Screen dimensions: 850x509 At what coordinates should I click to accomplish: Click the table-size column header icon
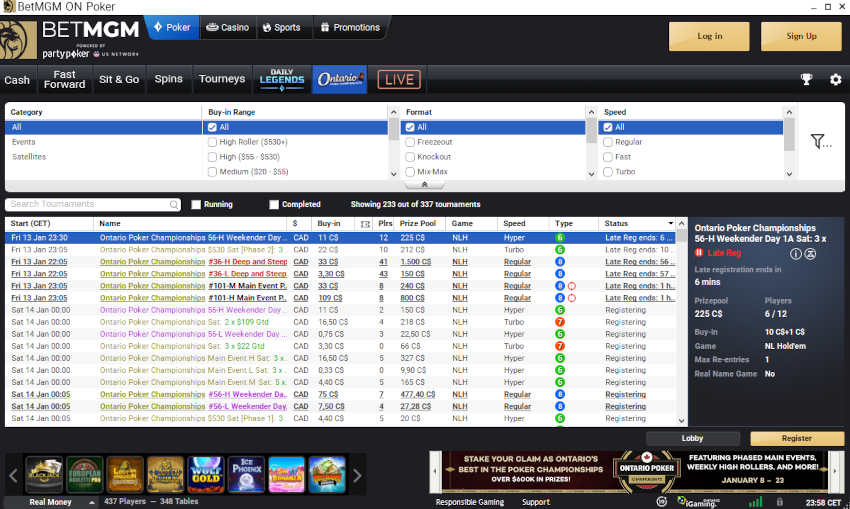365,224
